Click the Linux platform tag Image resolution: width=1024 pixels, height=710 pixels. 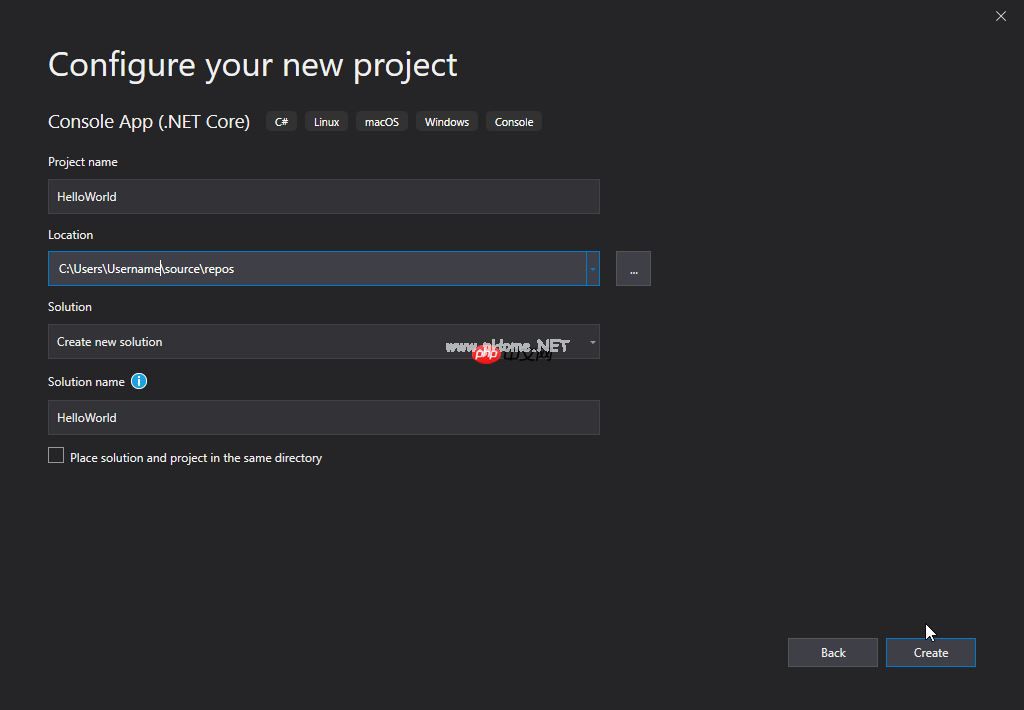pos(326,122)
